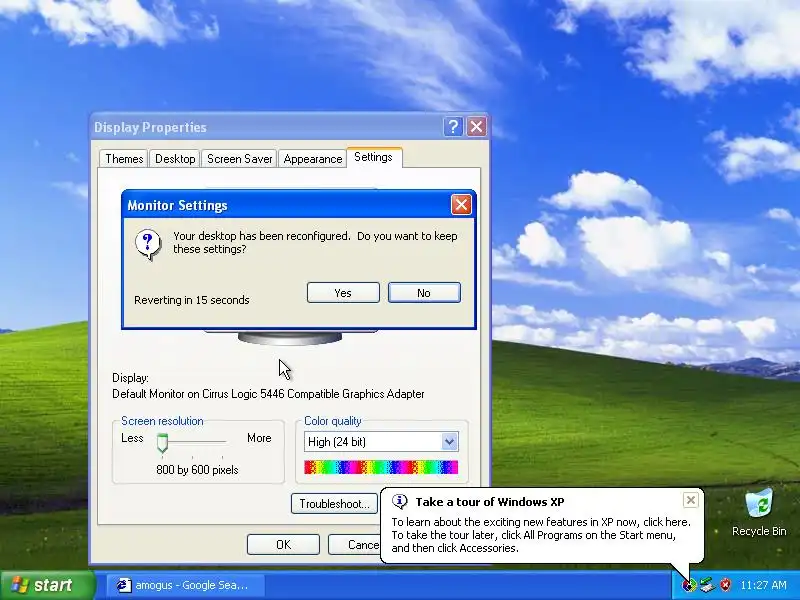Click the color quality rainbow preview bar
This screenshot has height=600, width=800.
tap(381, 467)
